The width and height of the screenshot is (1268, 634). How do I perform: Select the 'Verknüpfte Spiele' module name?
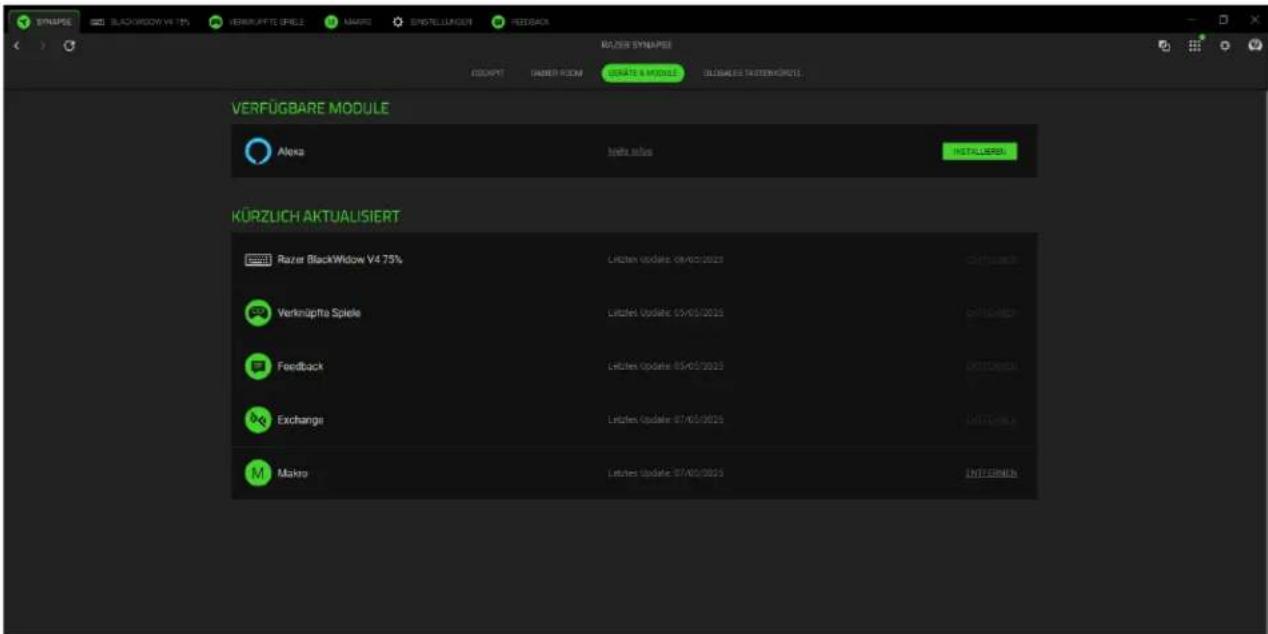pyautogui.click(x=319, y=313)
